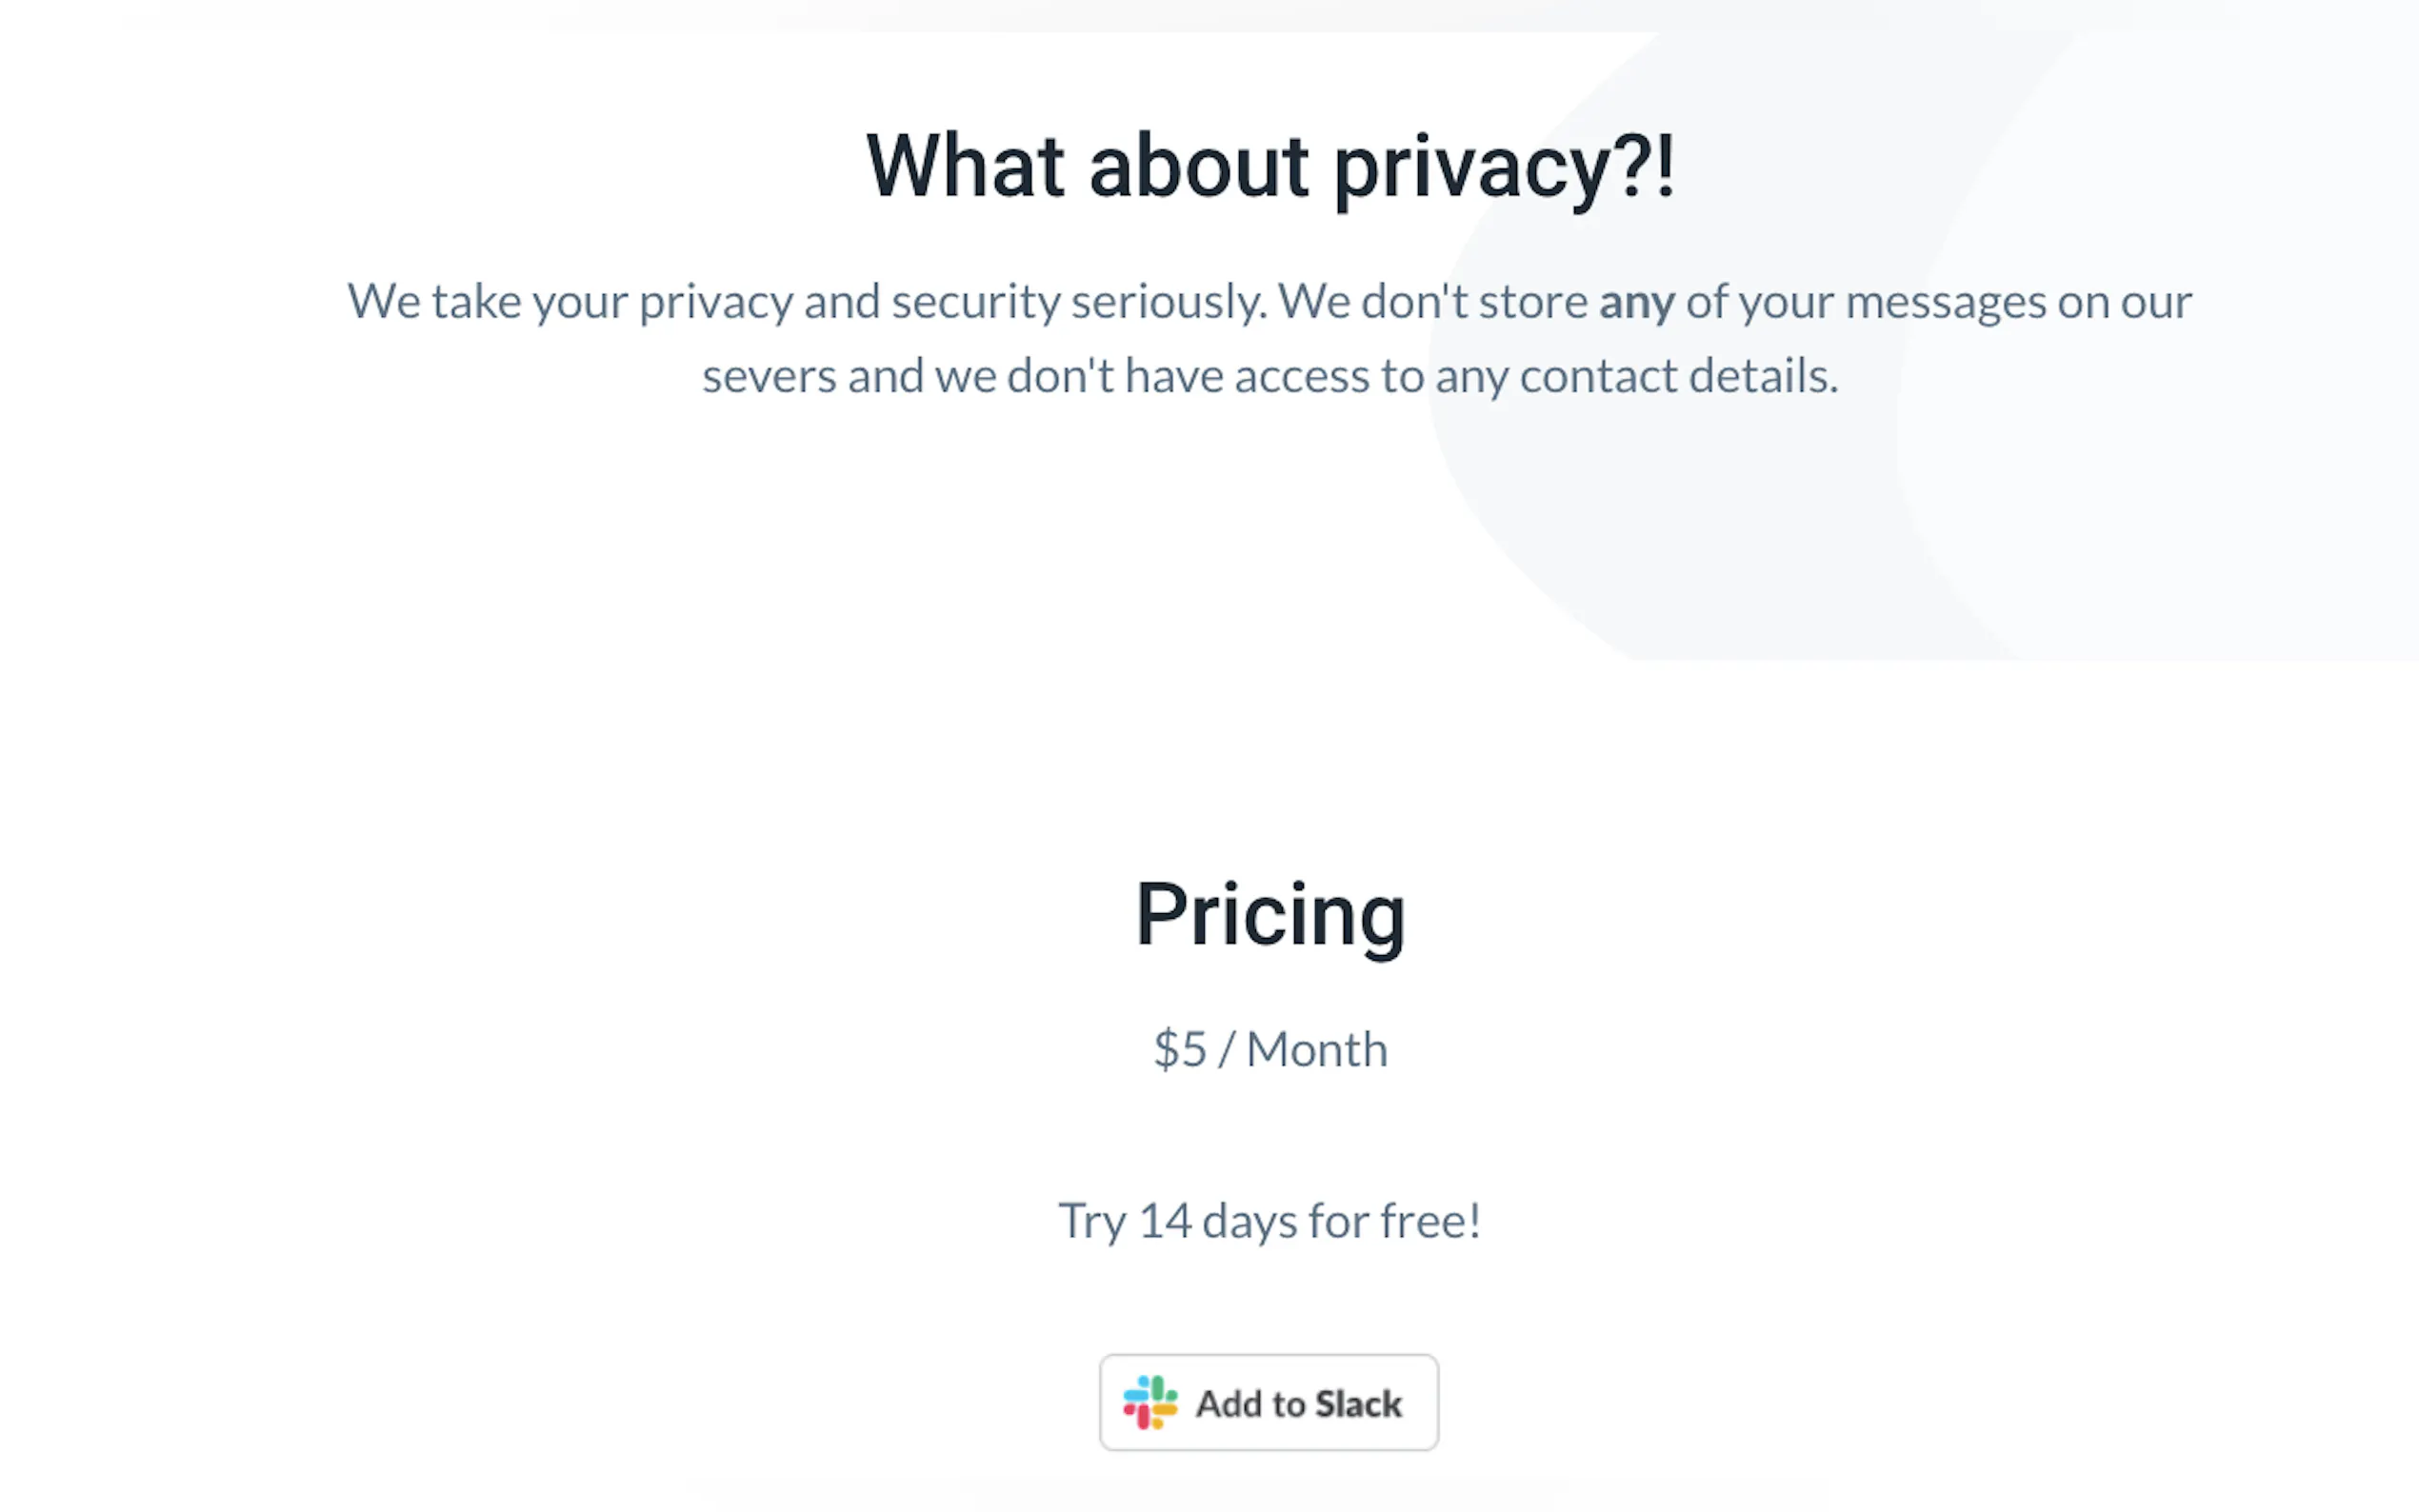Click the word "seriously" in the paragraph
Viewport: 2419px width, 1512px height.
1168,302
